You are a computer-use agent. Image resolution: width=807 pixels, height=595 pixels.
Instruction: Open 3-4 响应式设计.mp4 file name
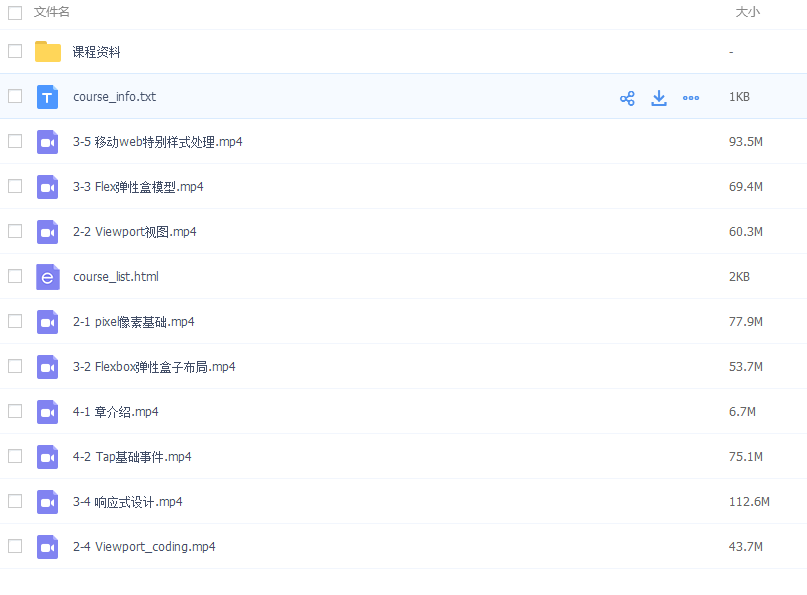tap(128, 502)
